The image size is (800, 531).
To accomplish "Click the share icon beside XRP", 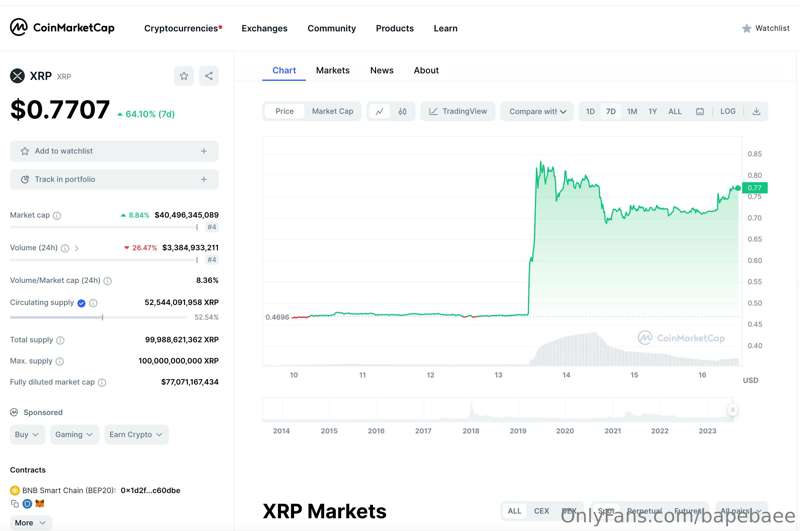I will [x=208, y=76].
